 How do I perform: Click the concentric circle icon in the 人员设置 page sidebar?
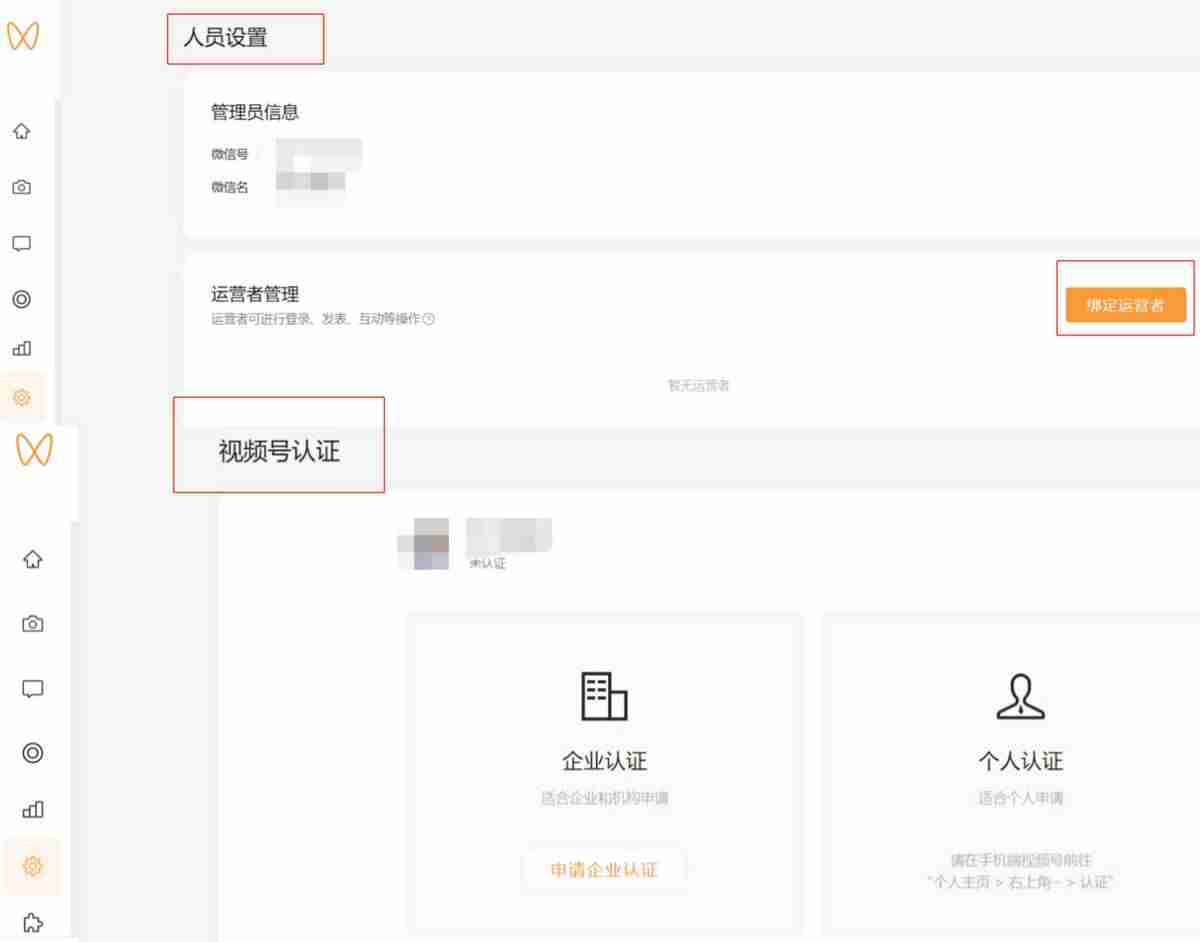21,298
